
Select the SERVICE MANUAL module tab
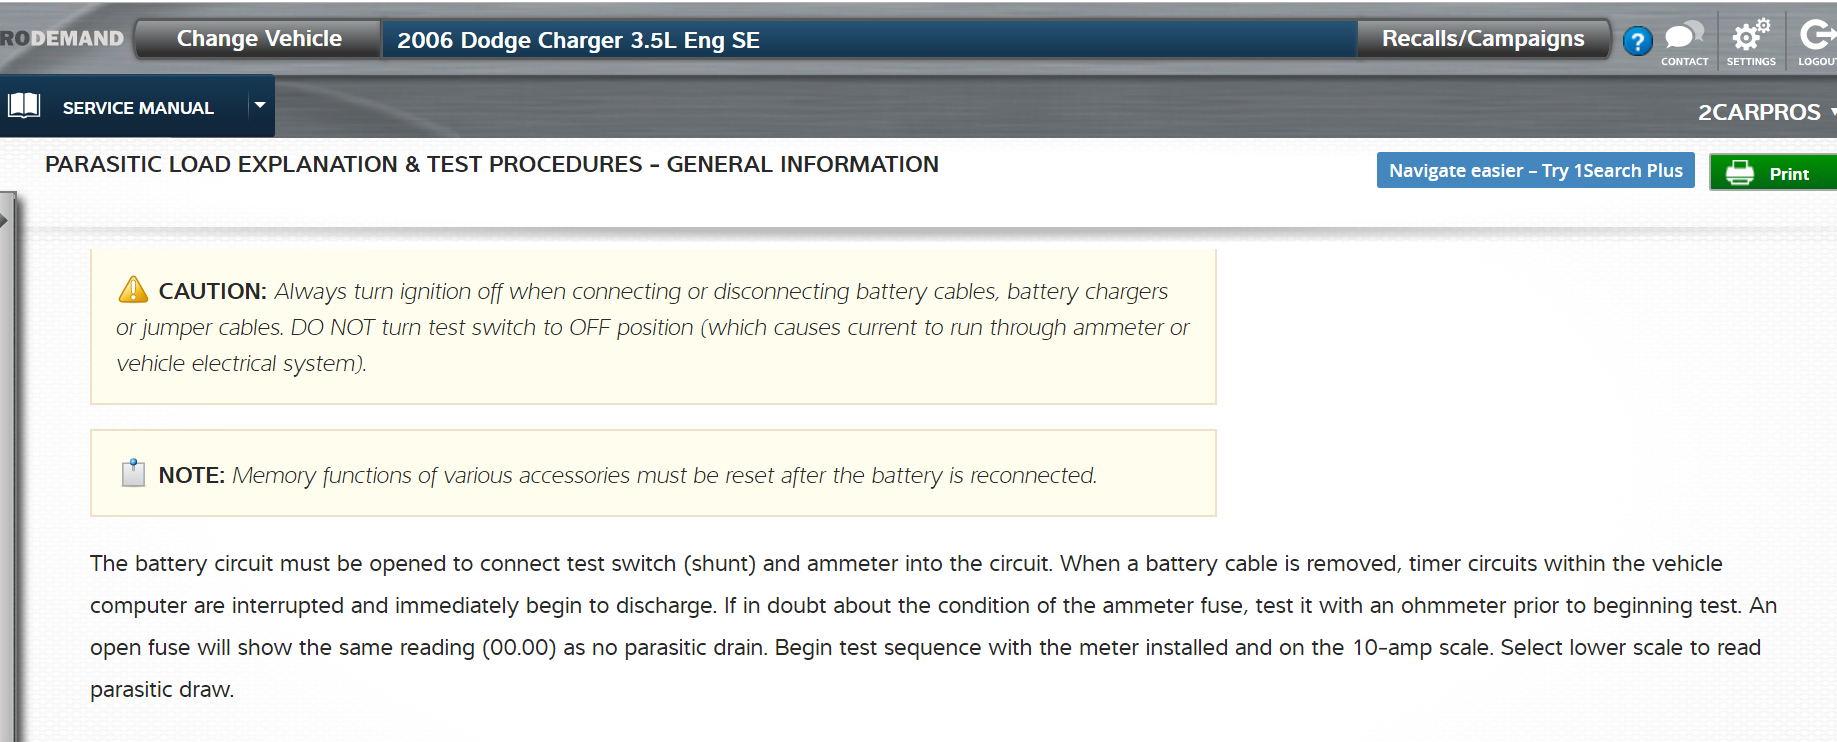pos(138,108)
